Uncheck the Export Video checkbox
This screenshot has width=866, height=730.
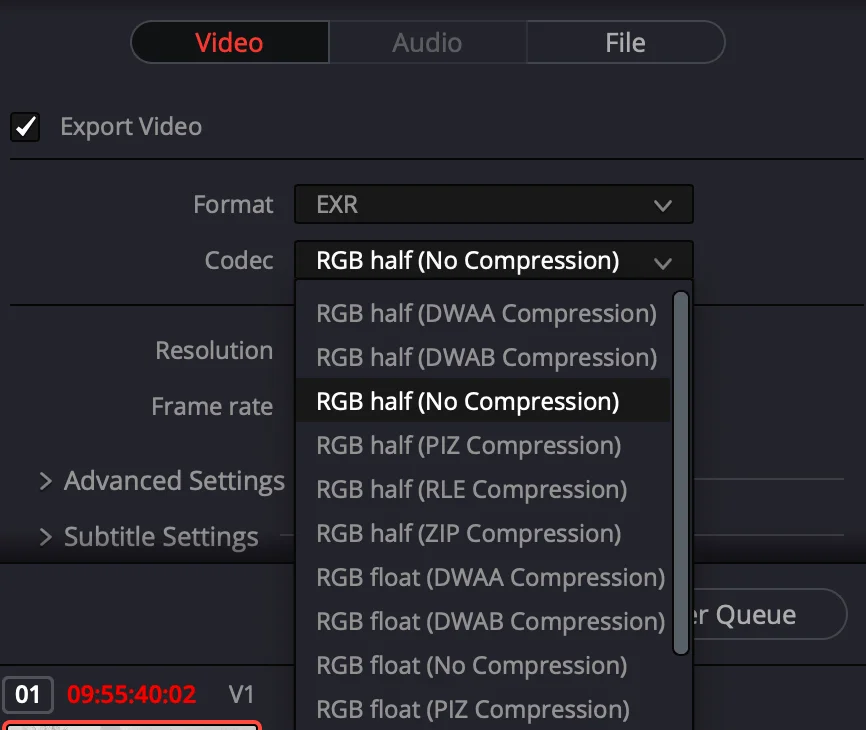[25, 127]
